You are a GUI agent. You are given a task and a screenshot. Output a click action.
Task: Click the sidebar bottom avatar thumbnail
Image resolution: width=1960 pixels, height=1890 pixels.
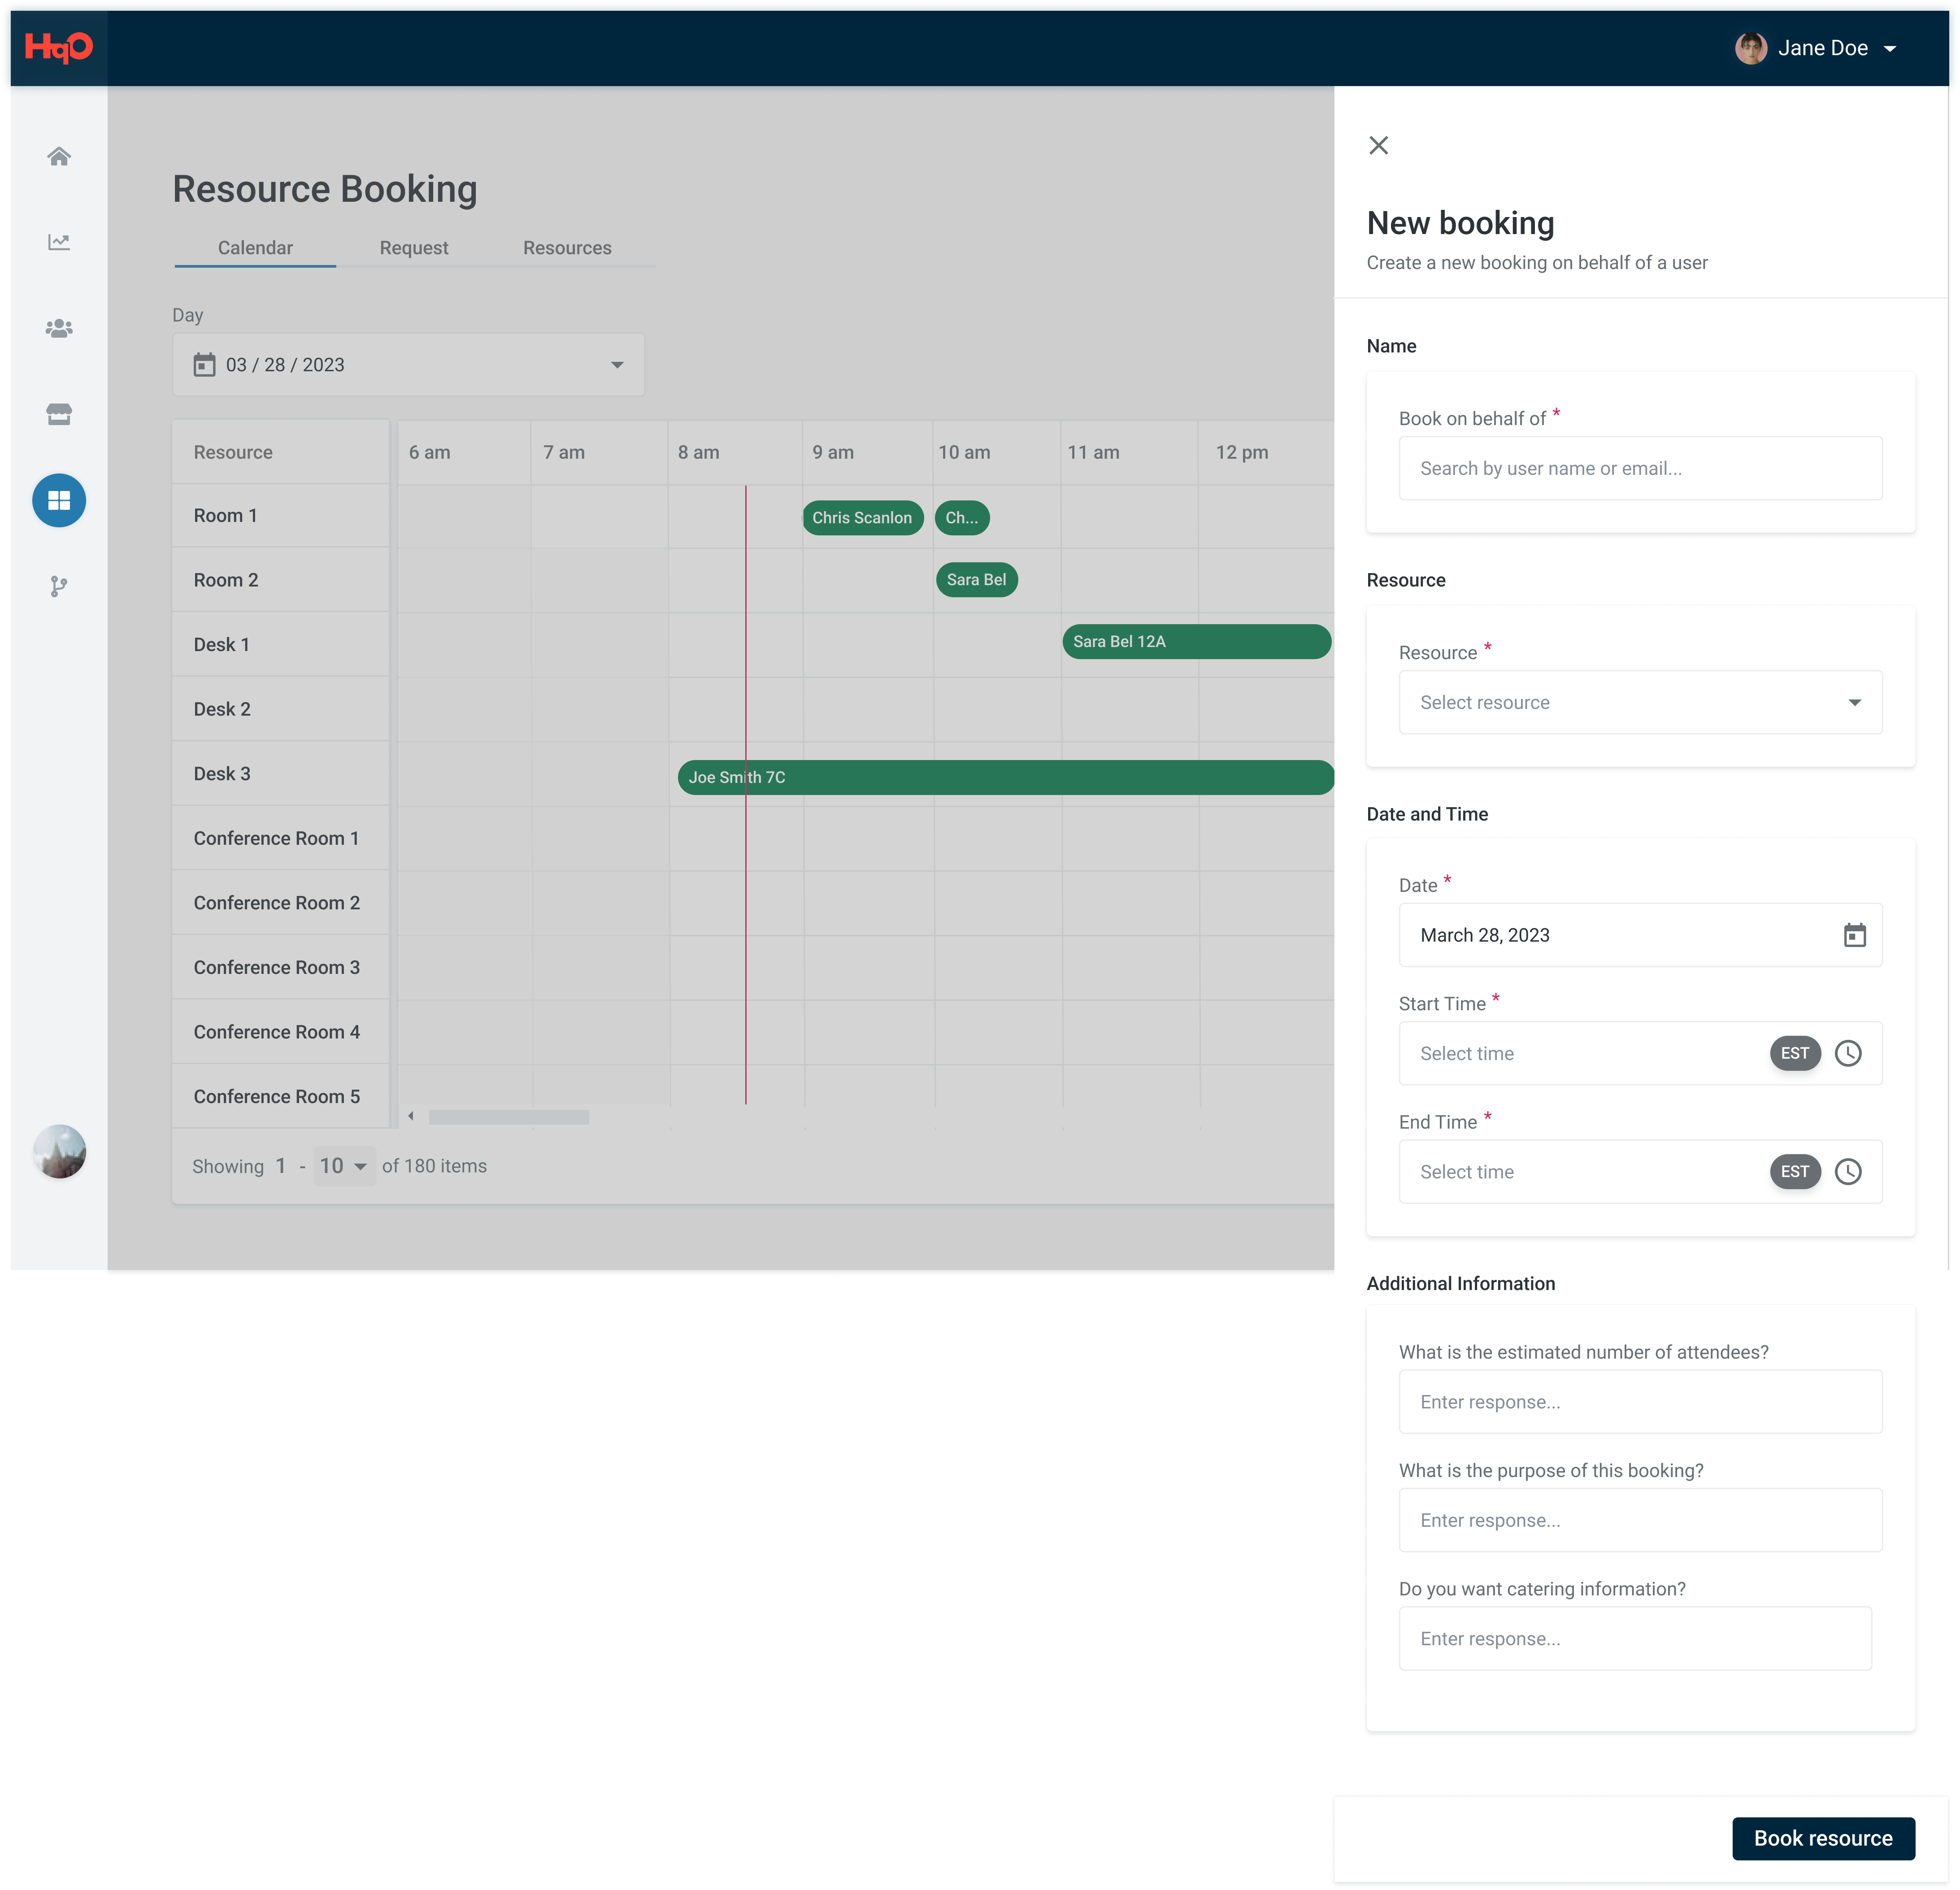coord(59,1151)
